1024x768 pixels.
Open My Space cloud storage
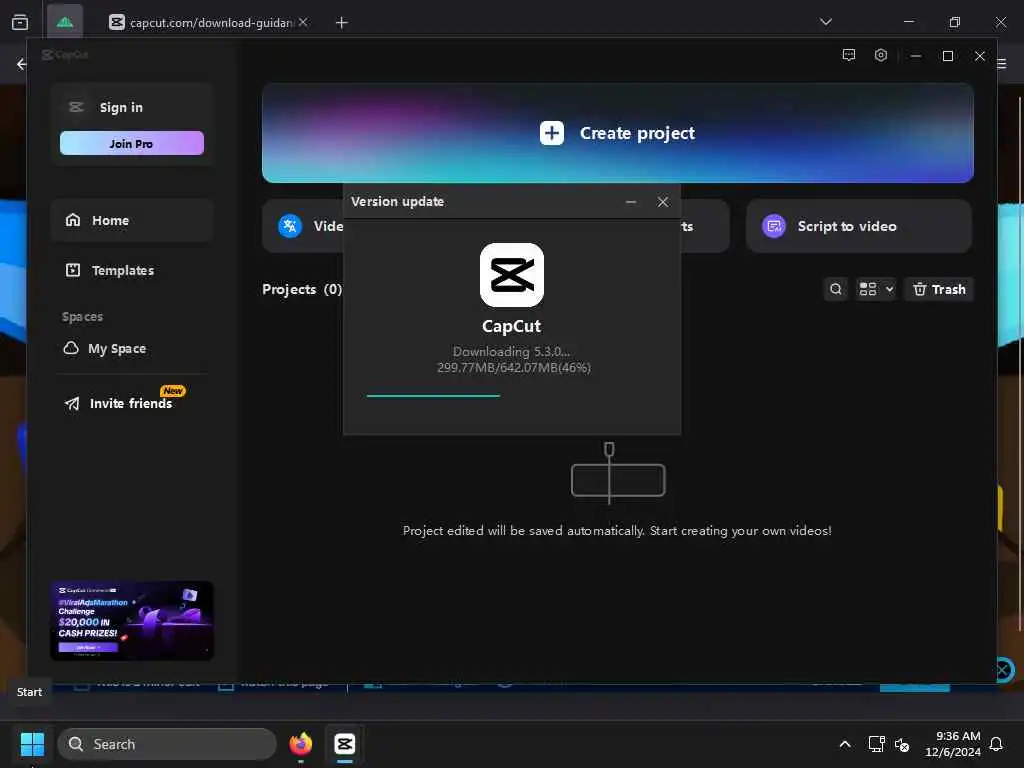pos(104,349)
